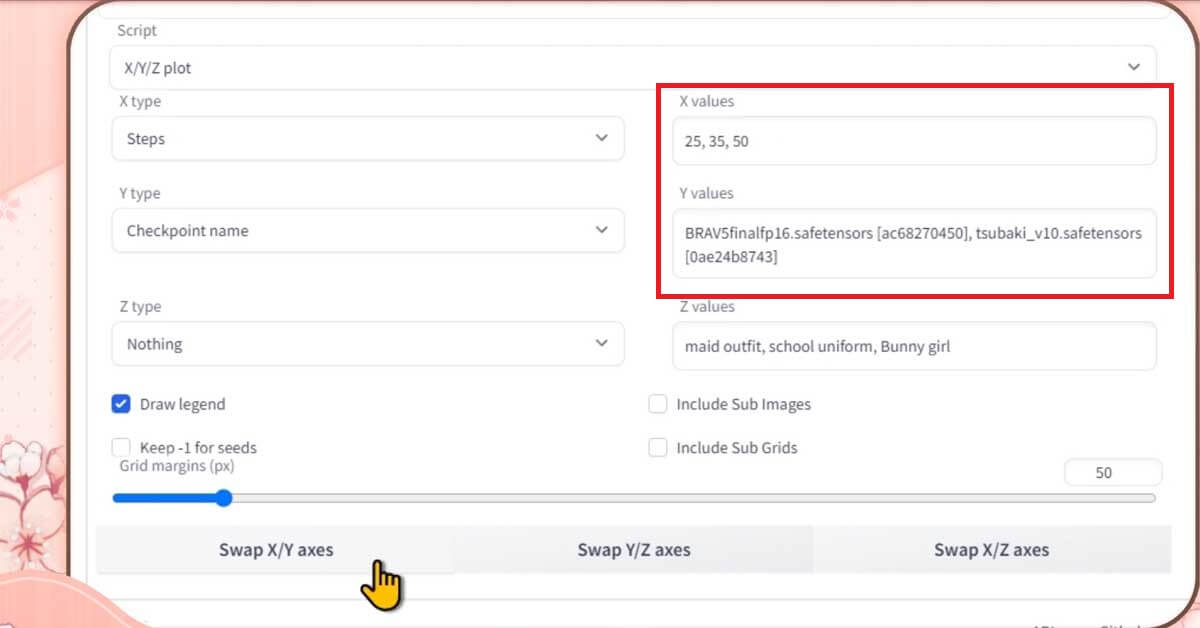Click the Grid margins slider handle

[223, 498]
